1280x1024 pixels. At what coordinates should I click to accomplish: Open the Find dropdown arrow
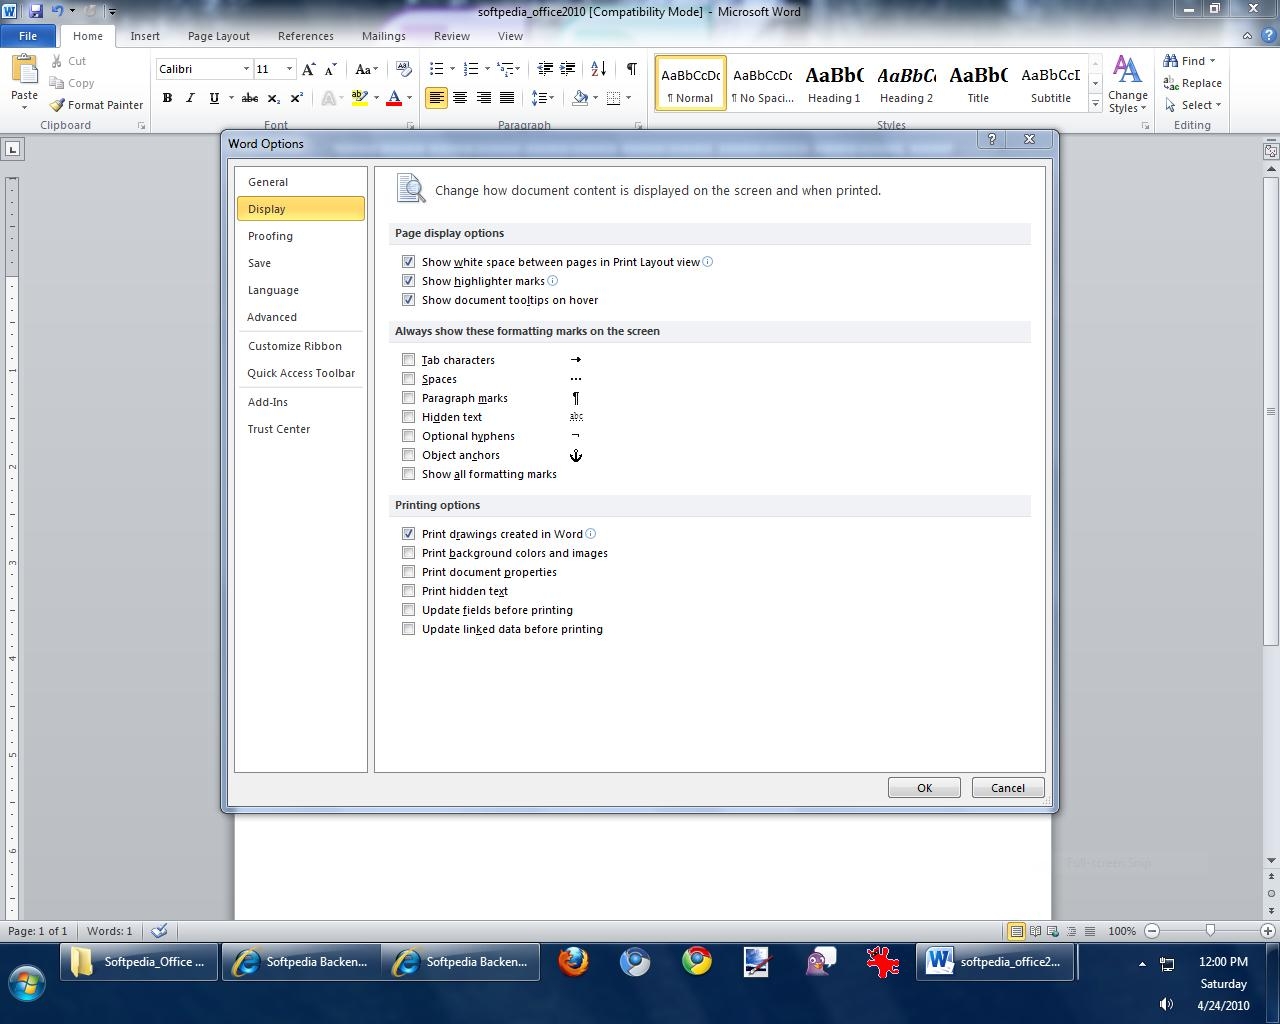tap(1212, 61)
